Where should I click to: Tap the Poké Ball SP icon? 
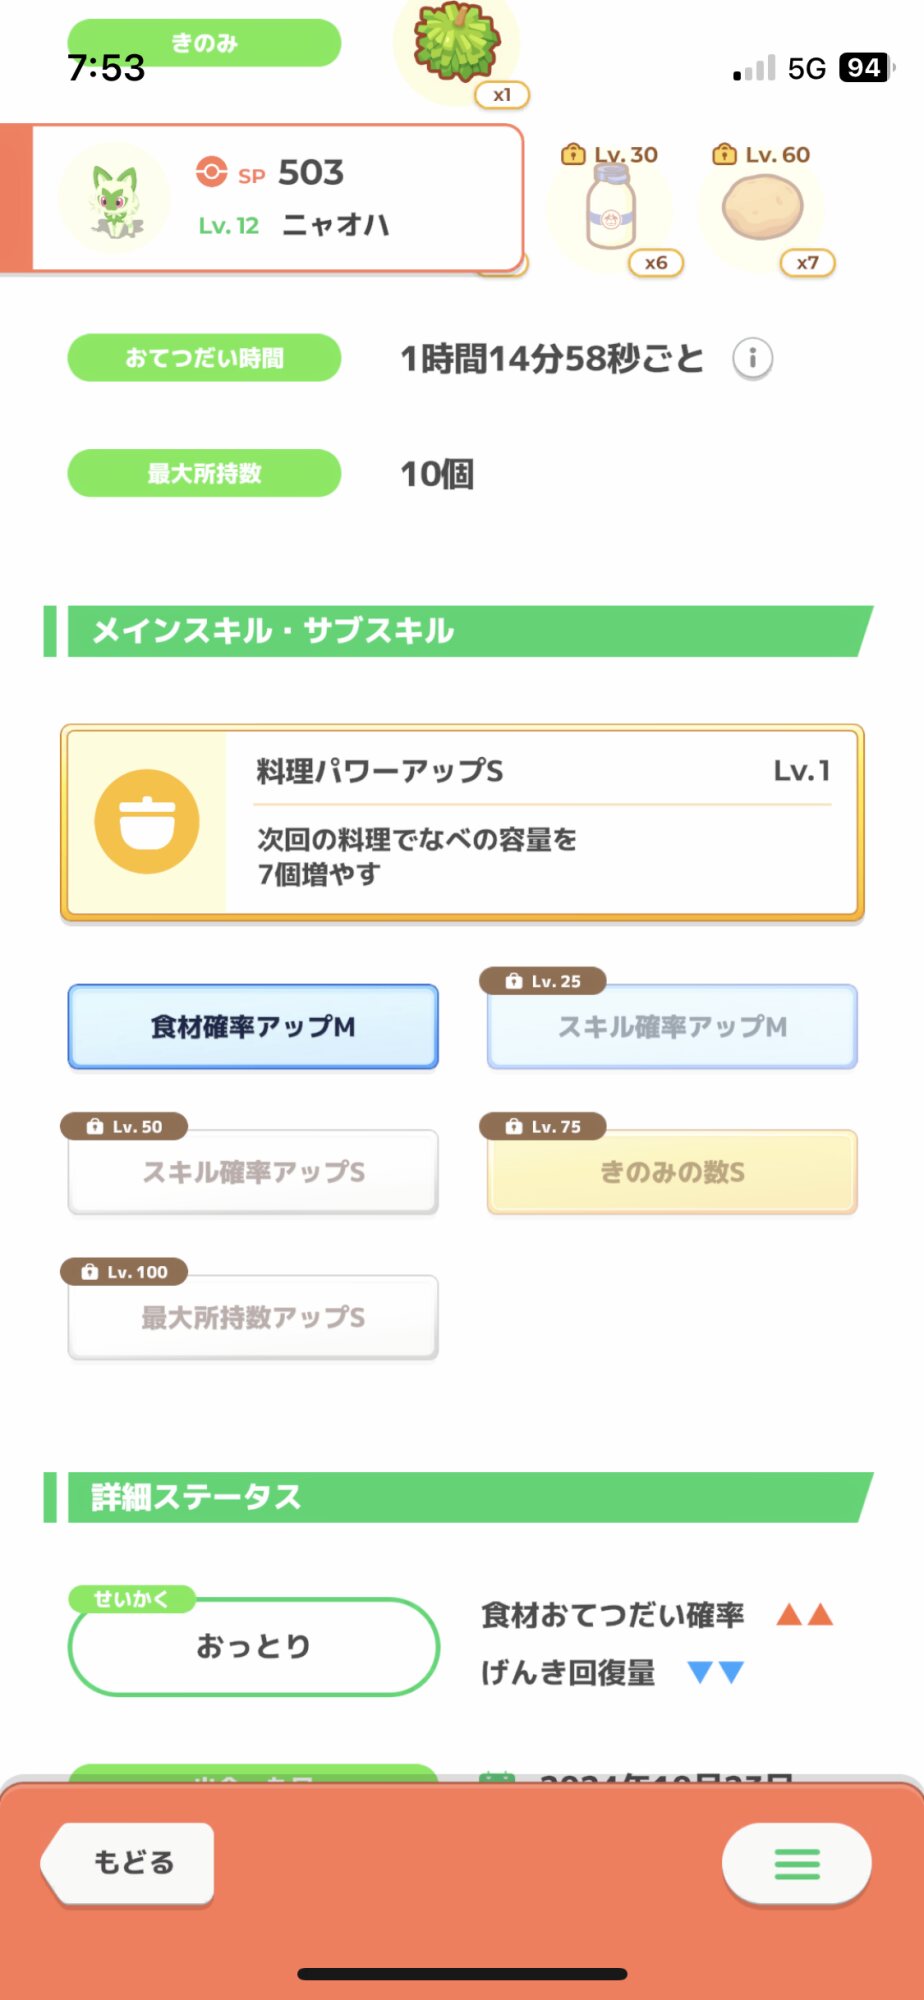[211, 172]
